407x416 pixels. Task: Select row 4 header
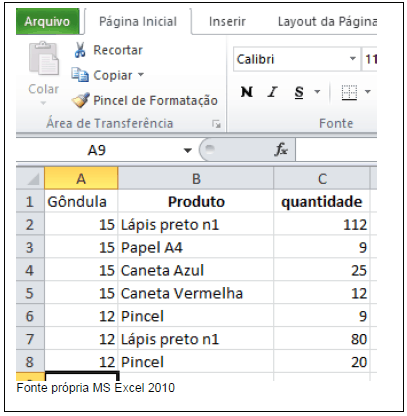click(x=30, y=270)
